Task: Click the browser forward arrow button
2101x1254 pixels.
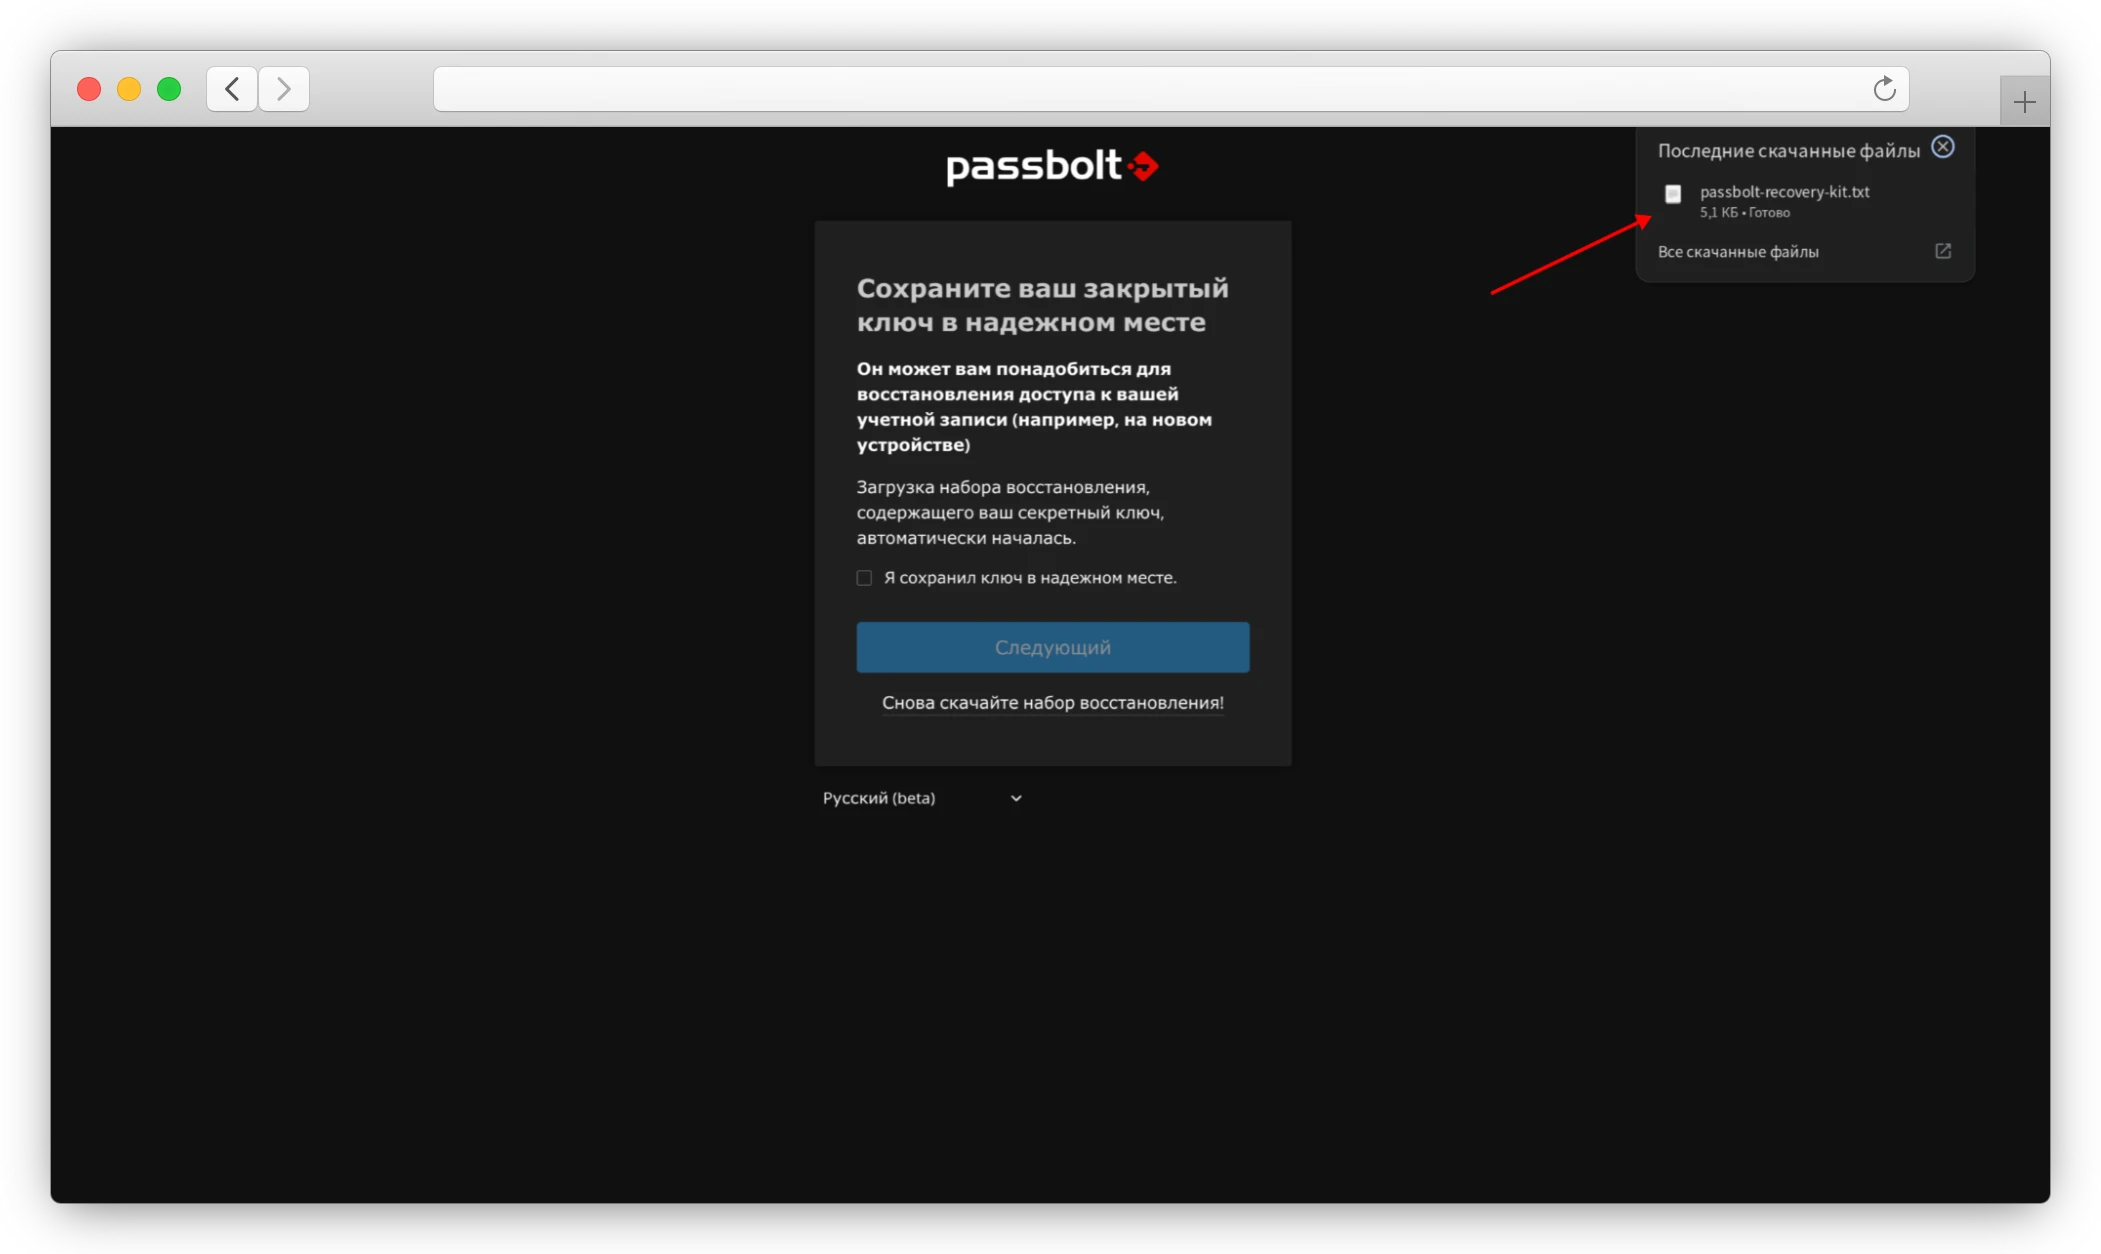Action: (284, 89)
